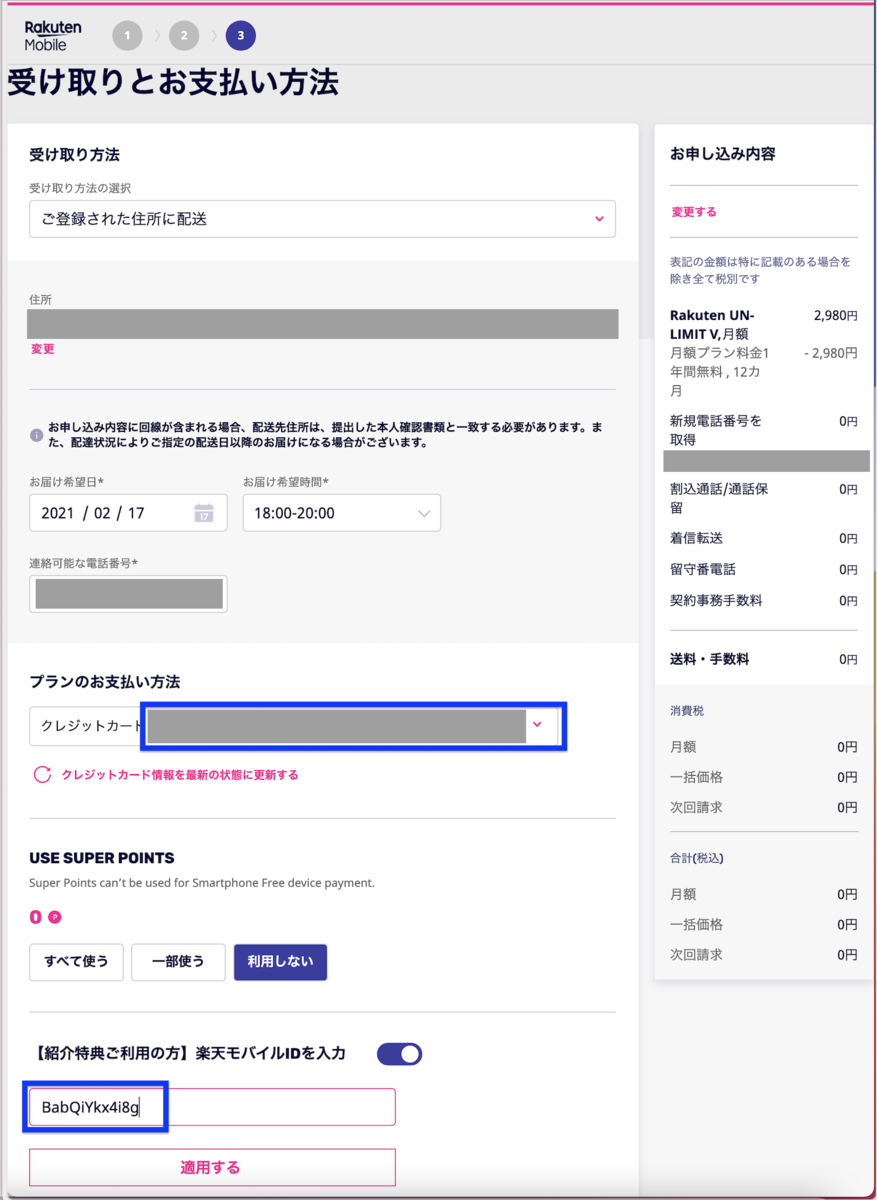This screenshot has width=877, height=1200.
Task: Click the 留守番電話 row label
Action: [702, 569]
